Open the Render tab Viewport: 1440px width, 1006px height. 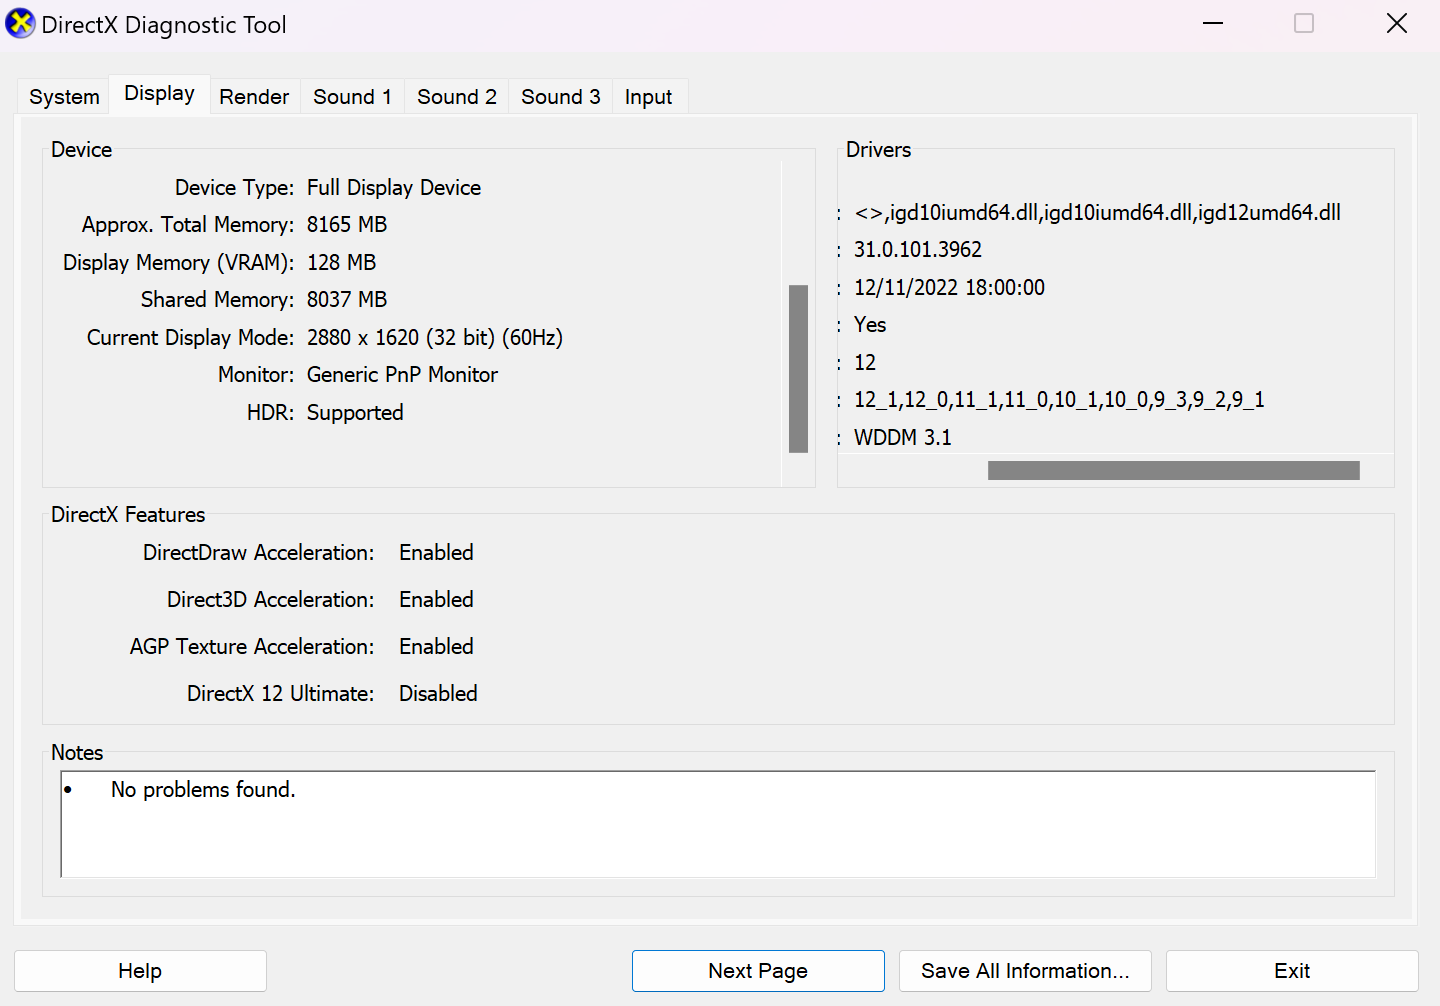point(254,96)
